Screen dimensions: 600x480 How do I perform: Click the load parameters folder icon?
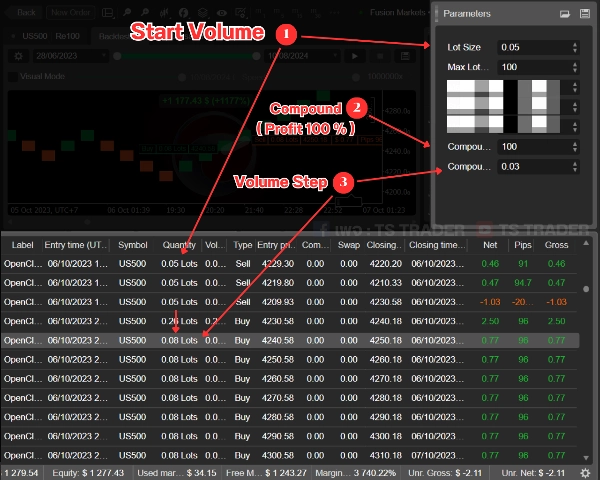click(565, 14)
